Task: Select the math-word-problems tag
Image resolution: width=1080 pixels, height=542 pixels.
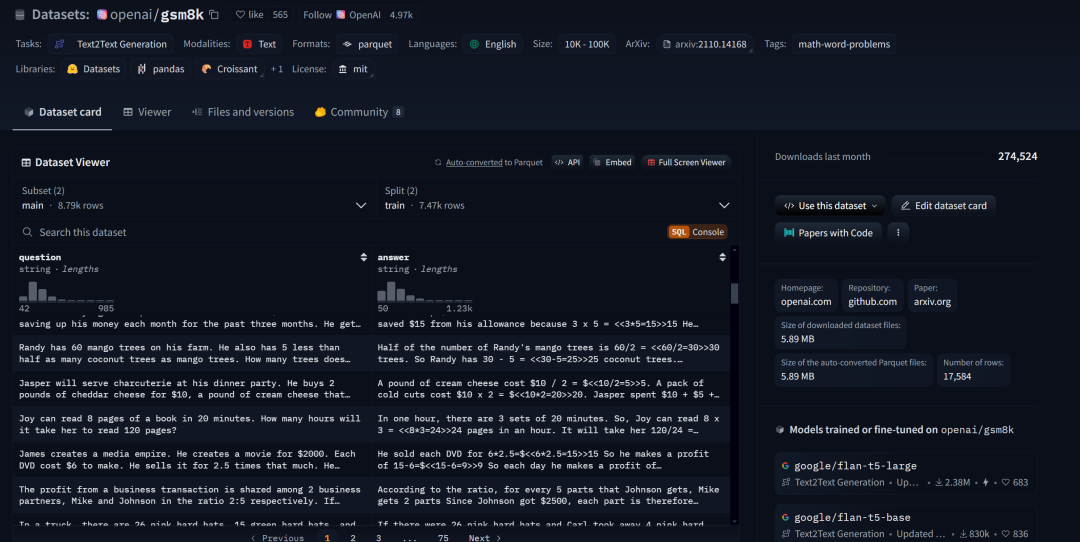Action: pyautogui.click(x=844, y=44)
